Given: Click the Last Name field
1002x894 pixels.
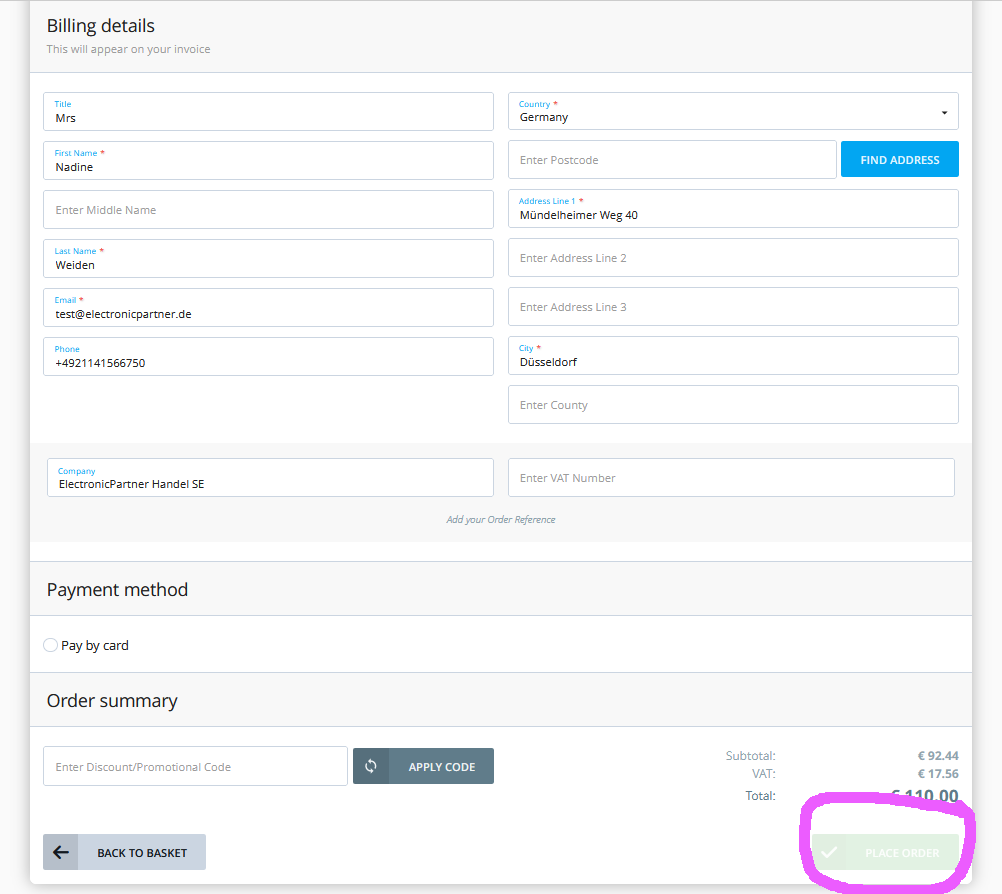Looking at the screenshot, I should click(x=268, y=259).
